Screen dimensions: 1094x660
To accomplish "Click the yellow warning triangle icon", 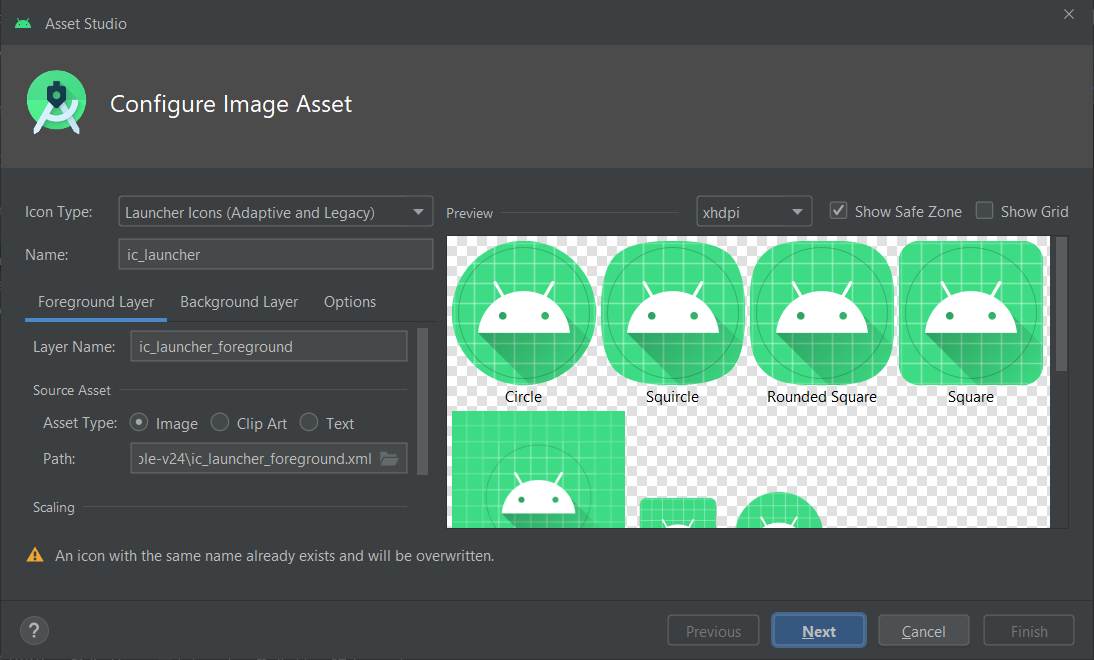I will point(35,555).
